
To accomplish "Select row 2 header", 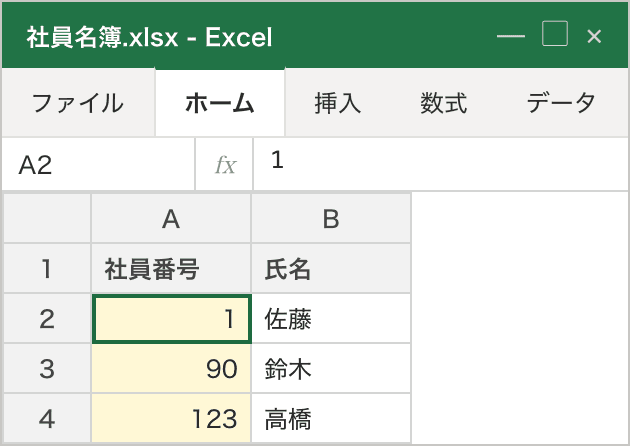I will coord(47,319).
